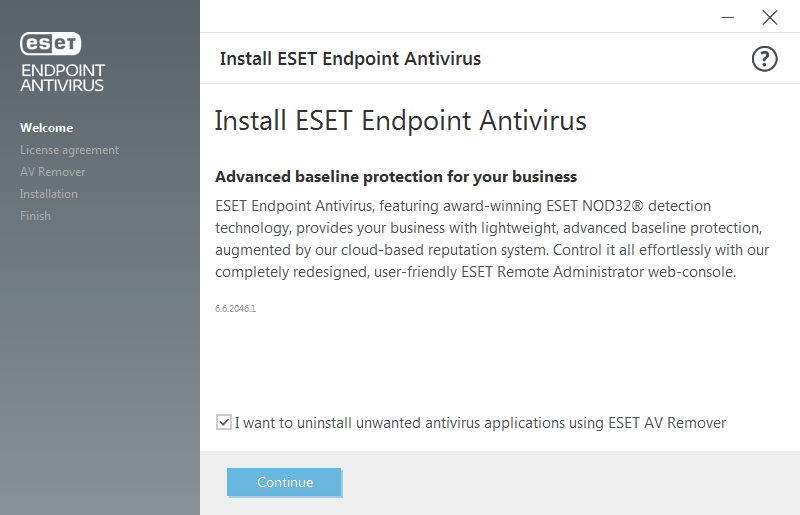Minimize the installer window
The width and height of the screenshot is (800, 515).
click(727, 17)
